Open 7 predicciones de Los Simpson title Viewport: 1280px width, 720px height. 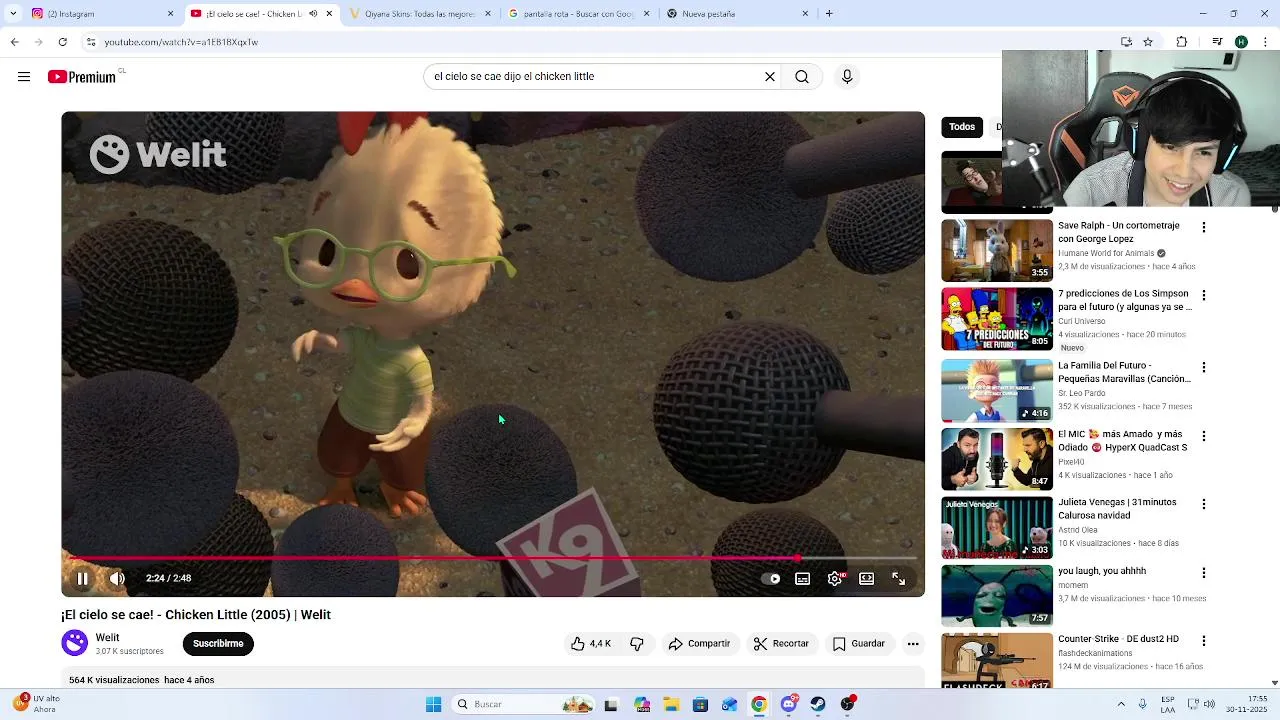(1125, 300)
